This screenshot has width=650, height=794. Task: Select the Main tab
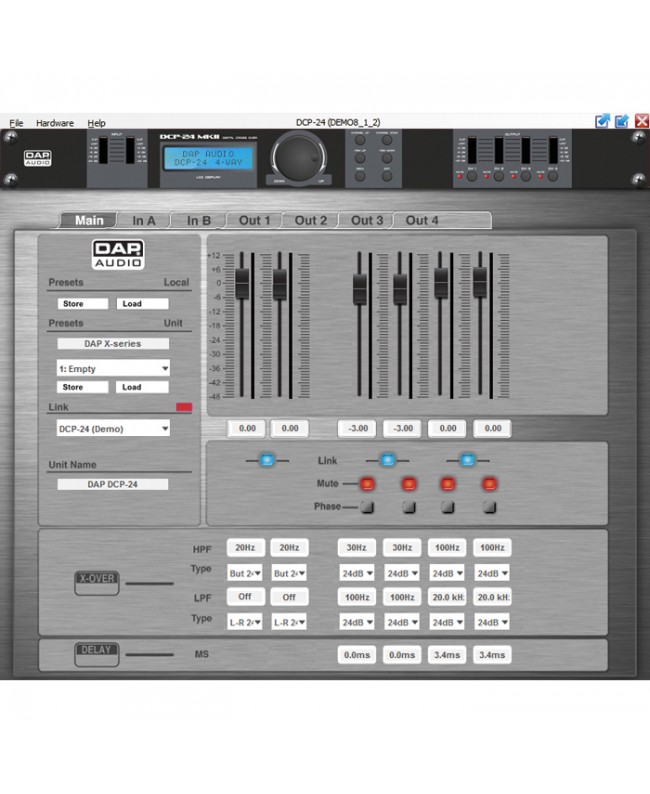(x=89, y=220)
